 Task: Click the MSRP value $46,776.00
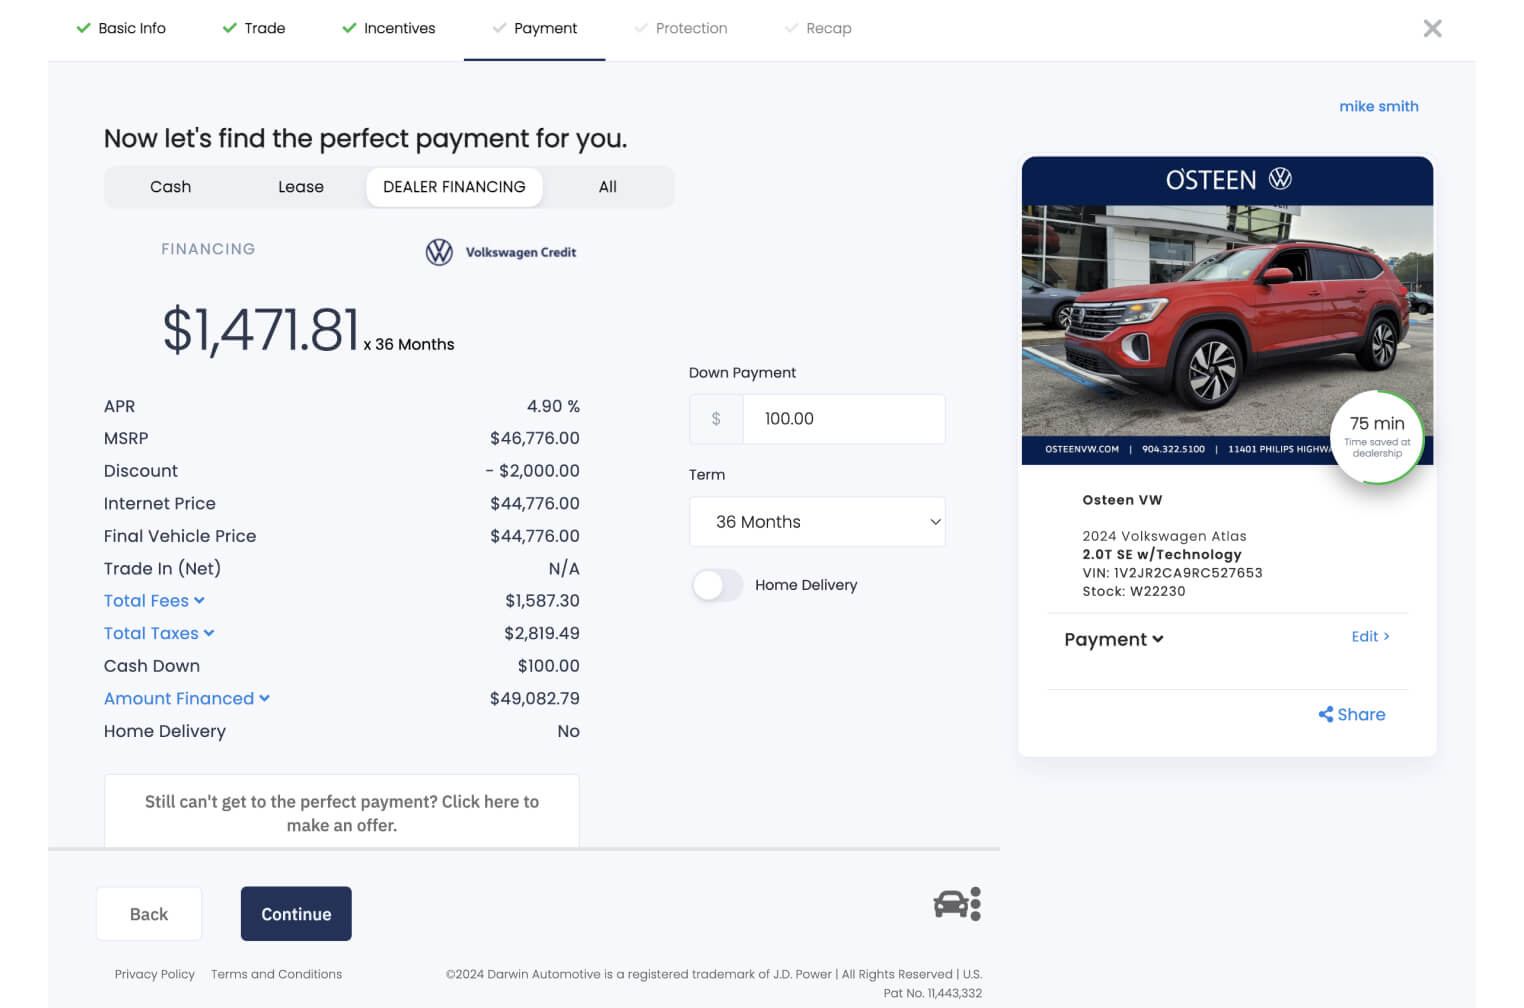pyautogui.click(x=535, y=438)
